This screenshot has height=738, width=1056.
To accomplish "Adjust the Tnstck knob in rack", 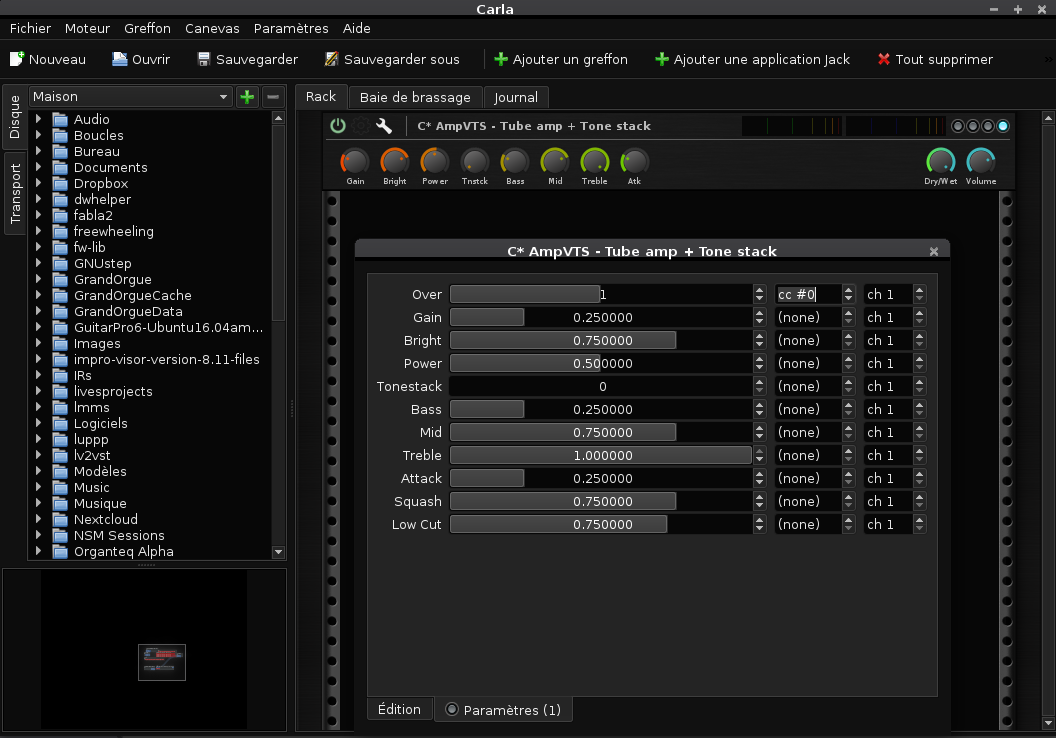I will click(475, 162).
